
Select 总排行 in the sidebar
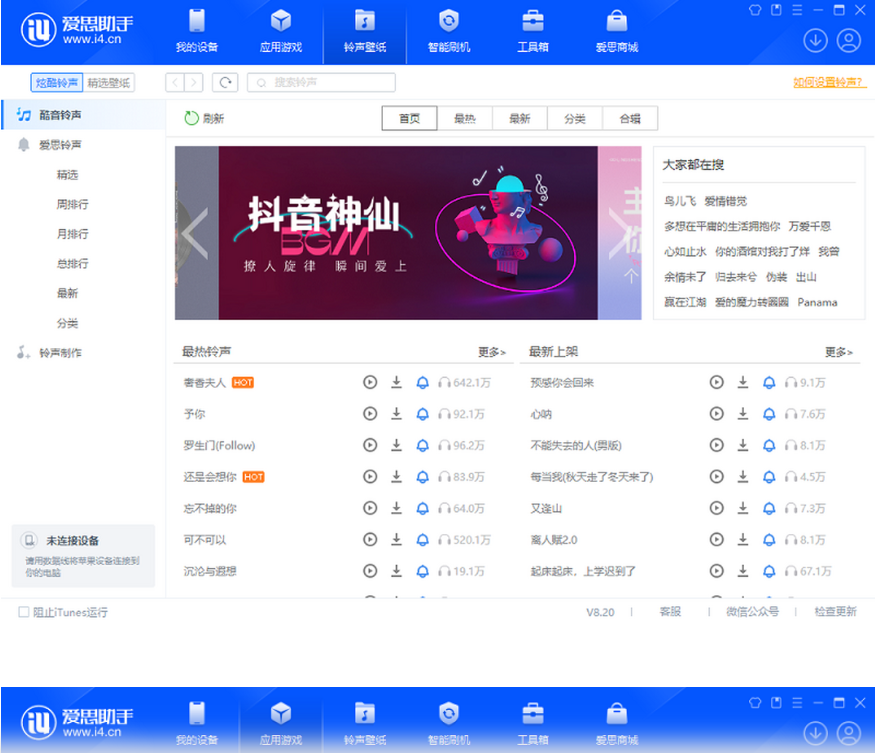click(x=73, y=263)
